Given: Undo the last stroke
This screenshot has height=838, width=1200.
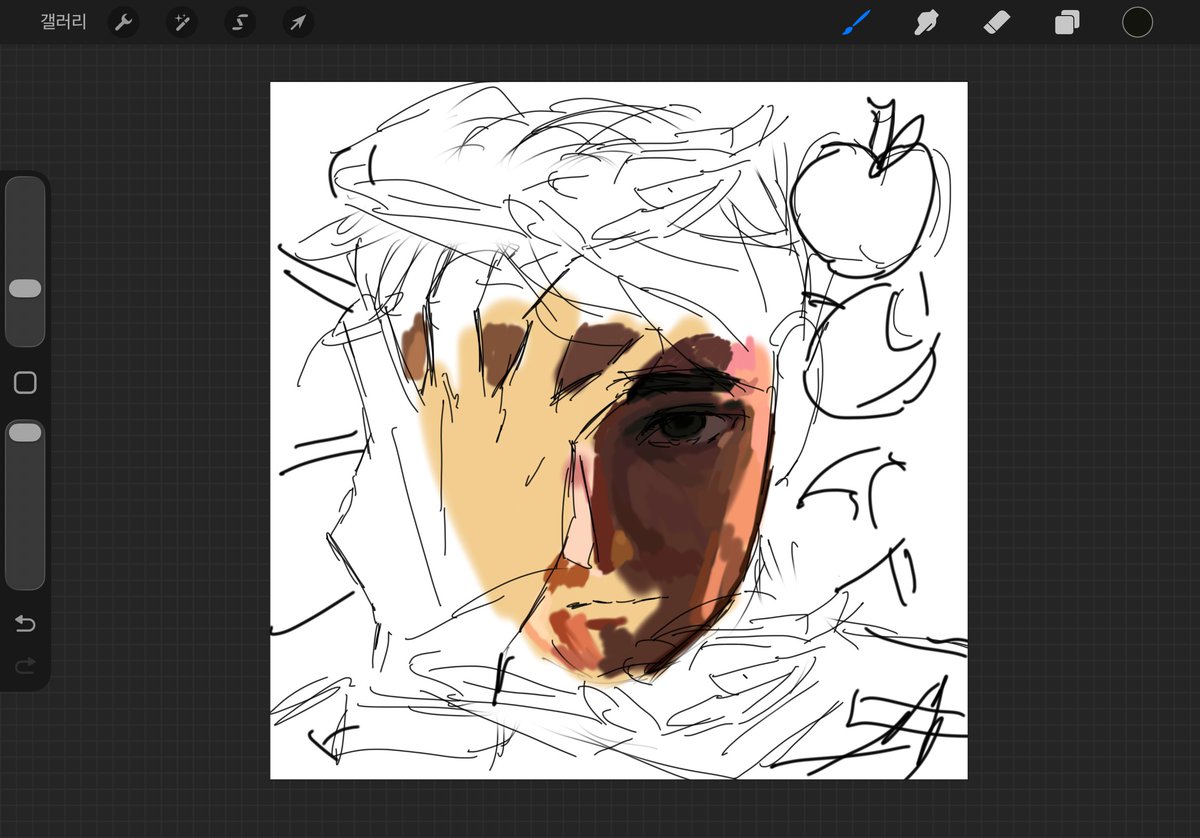Looking at the screenshot, I should point(25,625).
